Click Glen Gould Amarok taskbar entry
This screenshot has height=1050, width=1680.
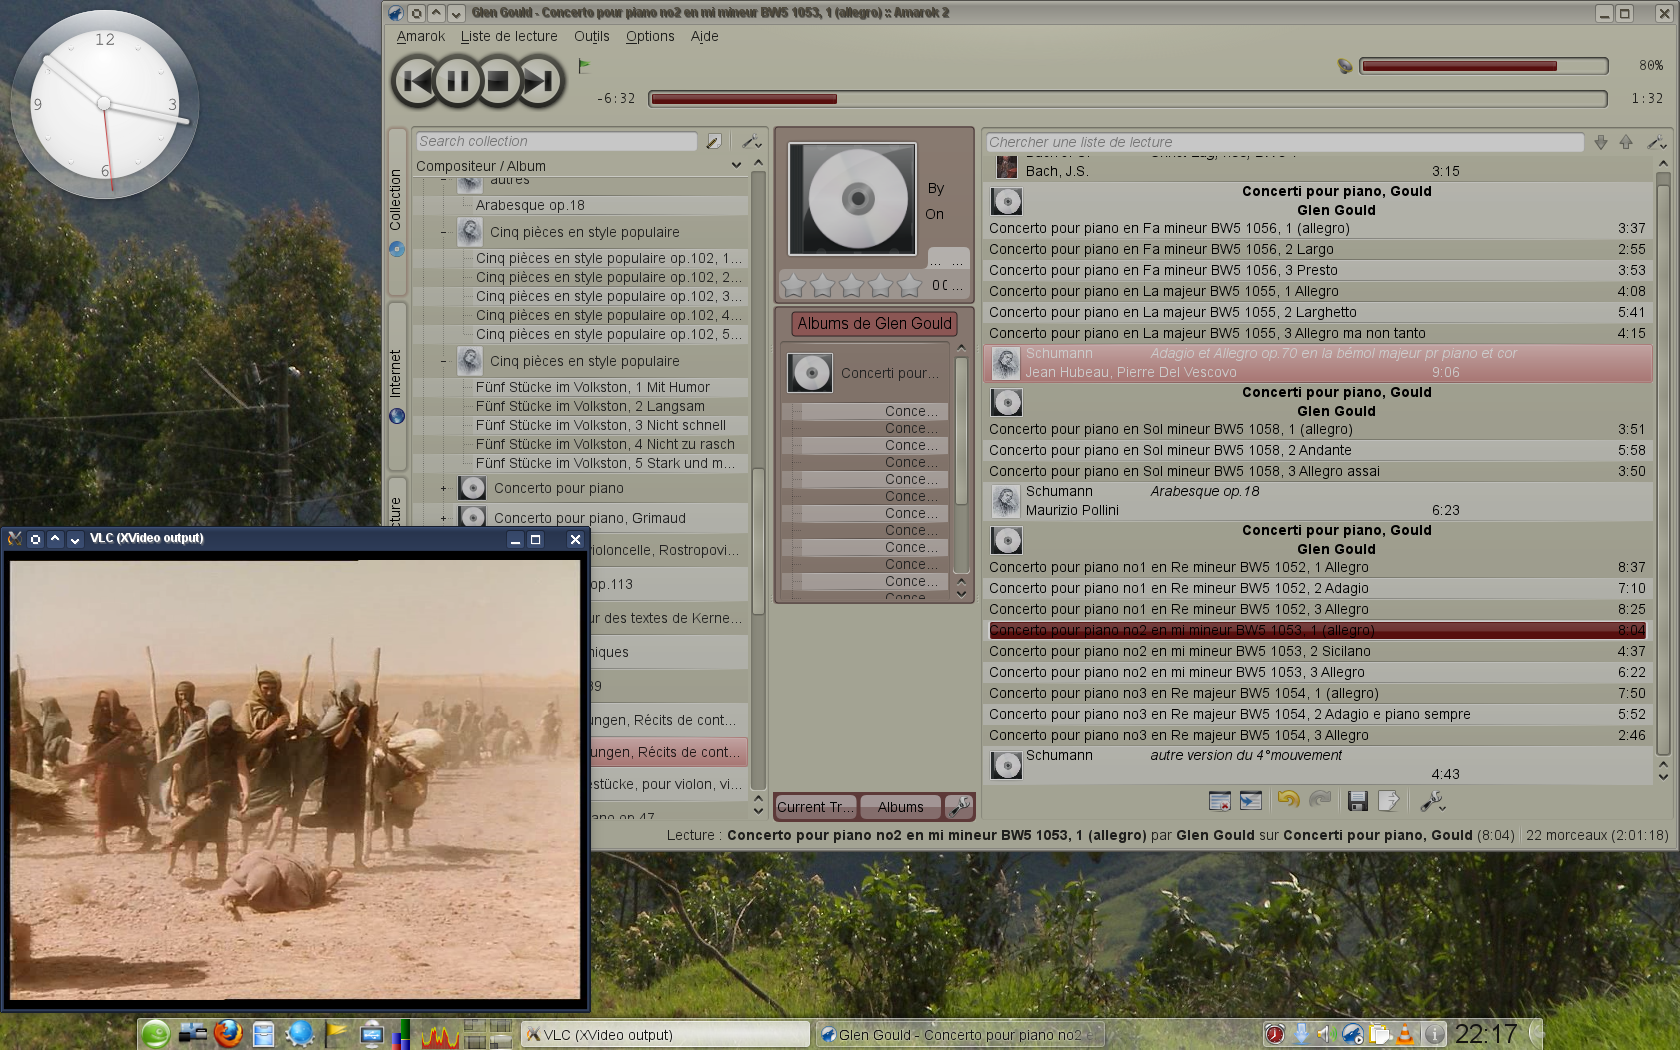(962, 1035)
